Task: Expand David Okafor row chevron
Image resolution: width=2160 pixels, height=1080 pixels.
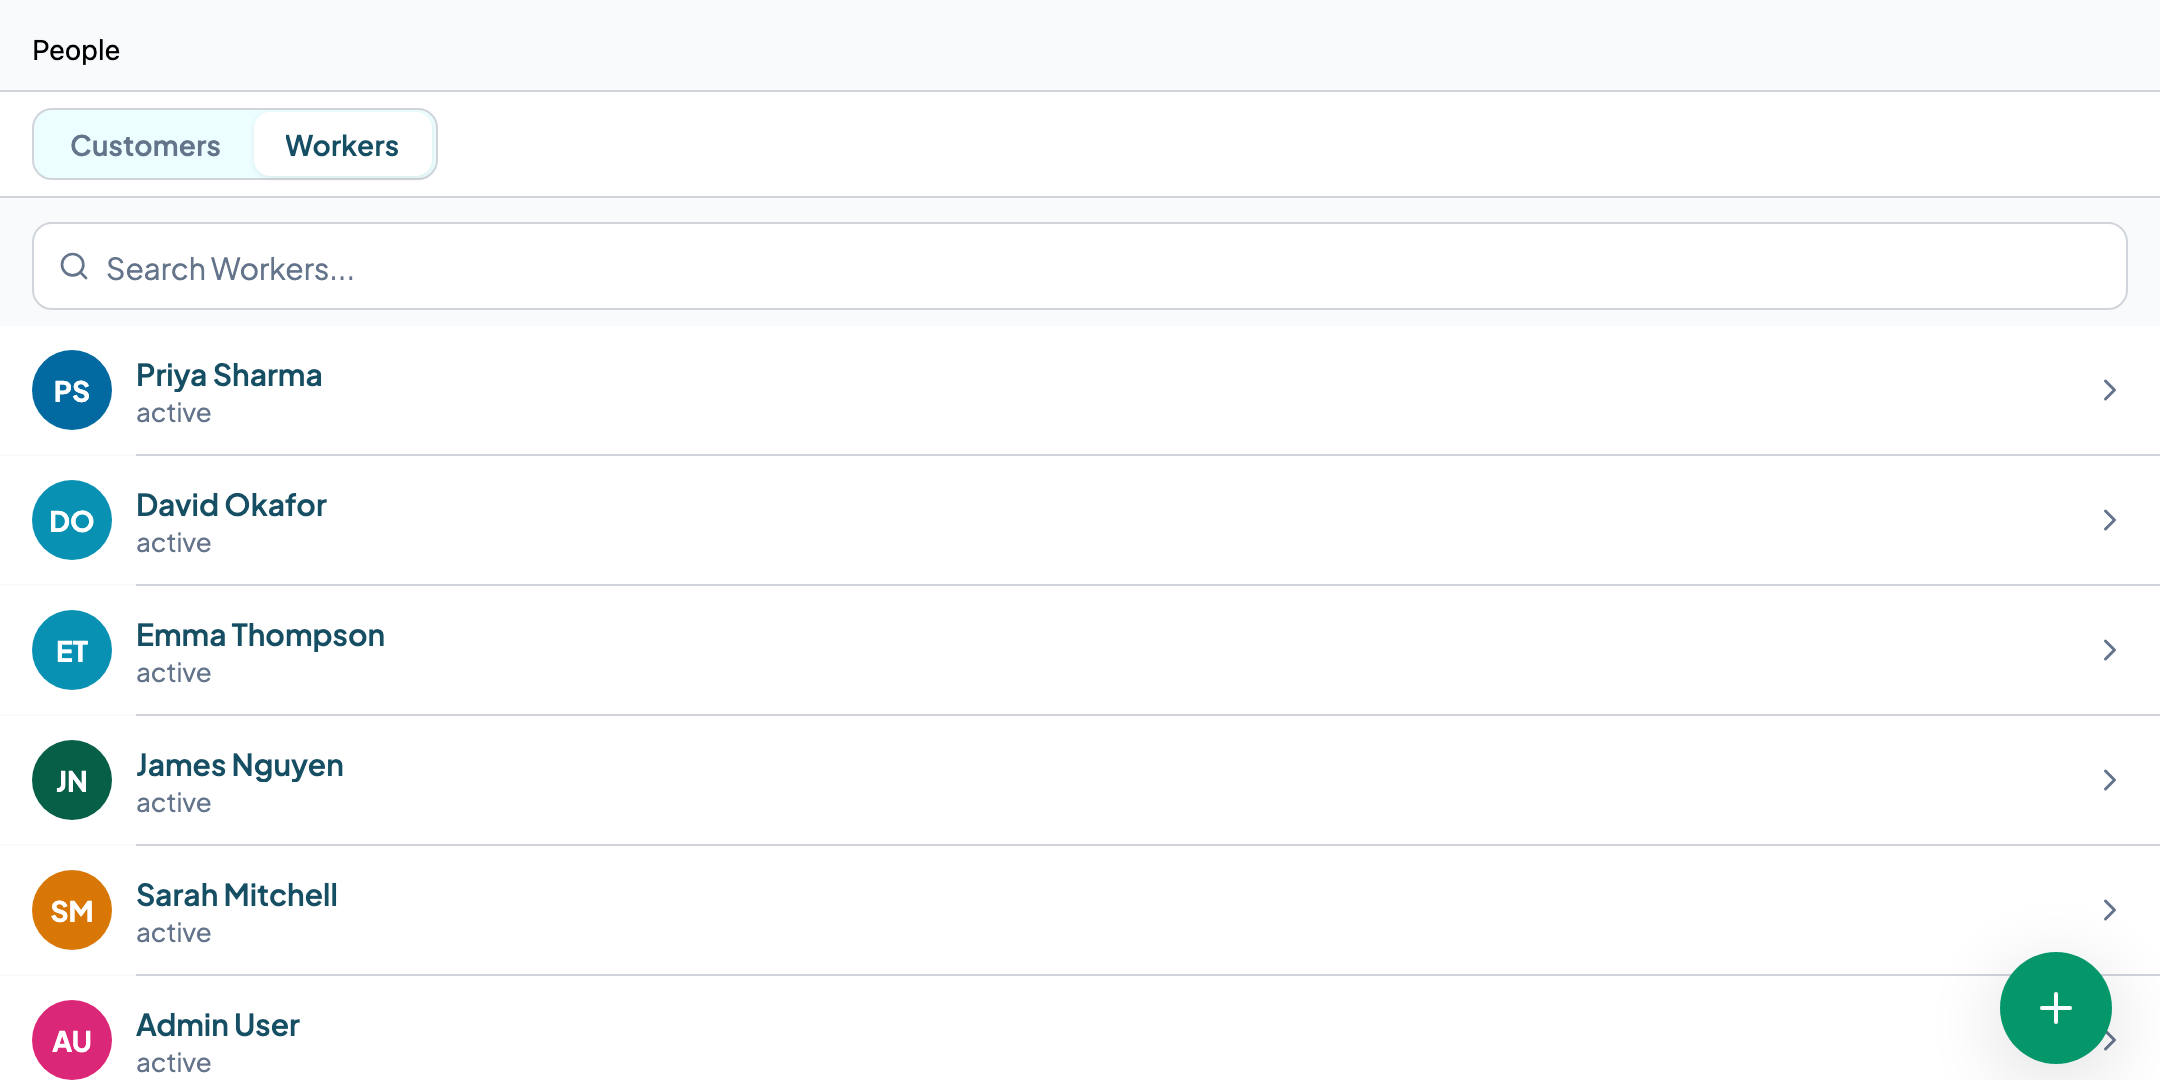Action: (2109, 520)
